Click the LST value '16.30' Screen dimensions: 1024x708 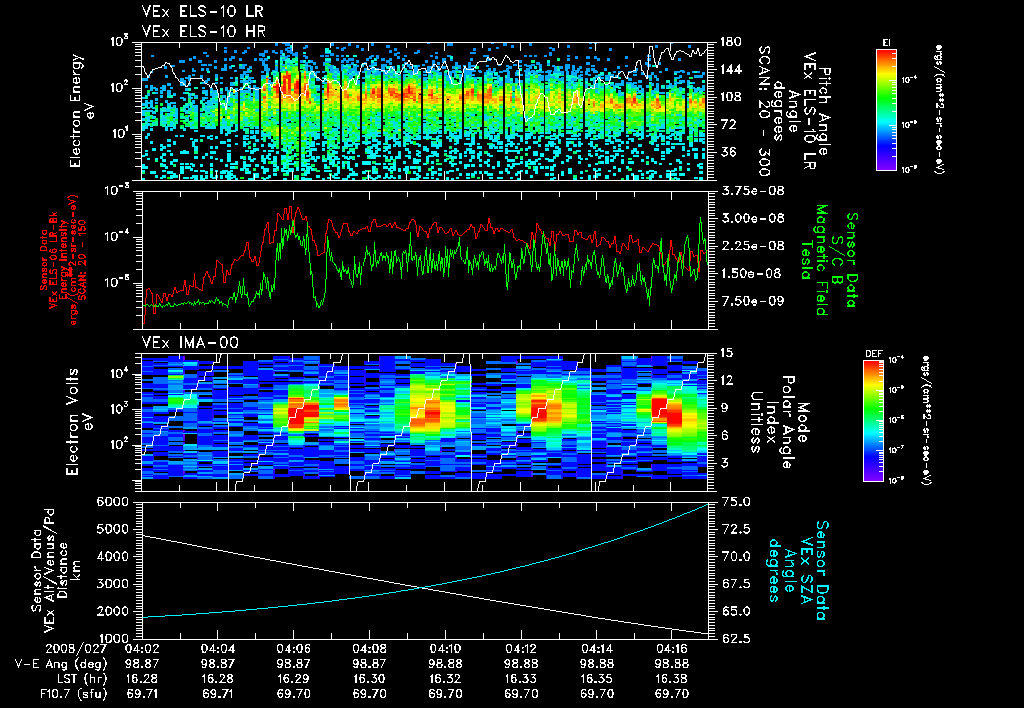tap(369, 679)
